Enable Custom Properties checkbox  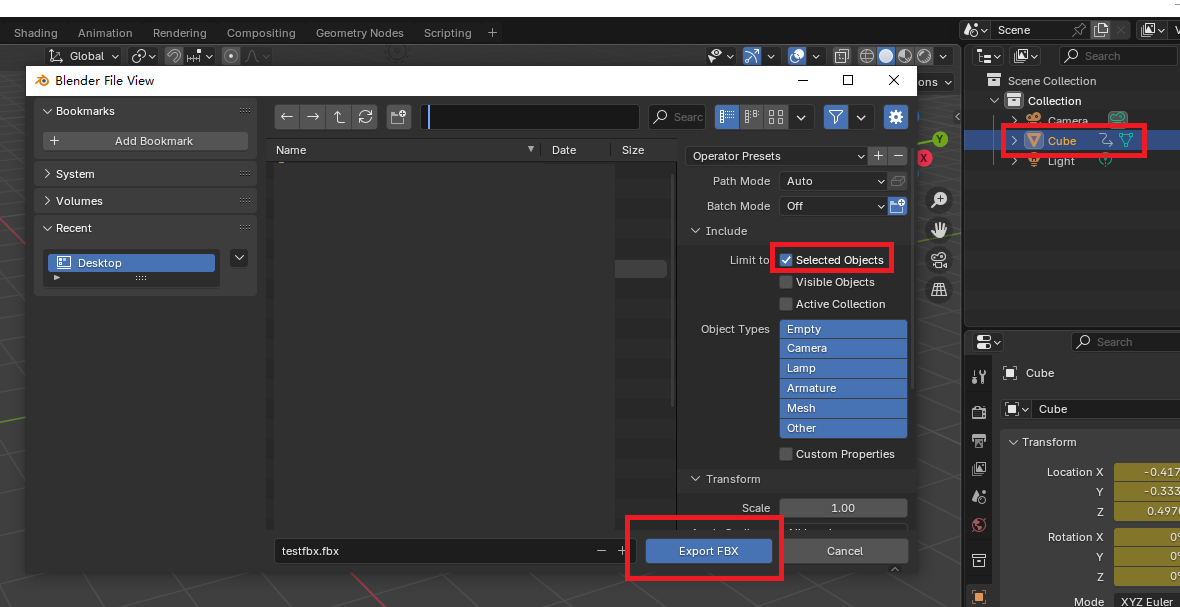pyautogui.click(x=786, y=454)
